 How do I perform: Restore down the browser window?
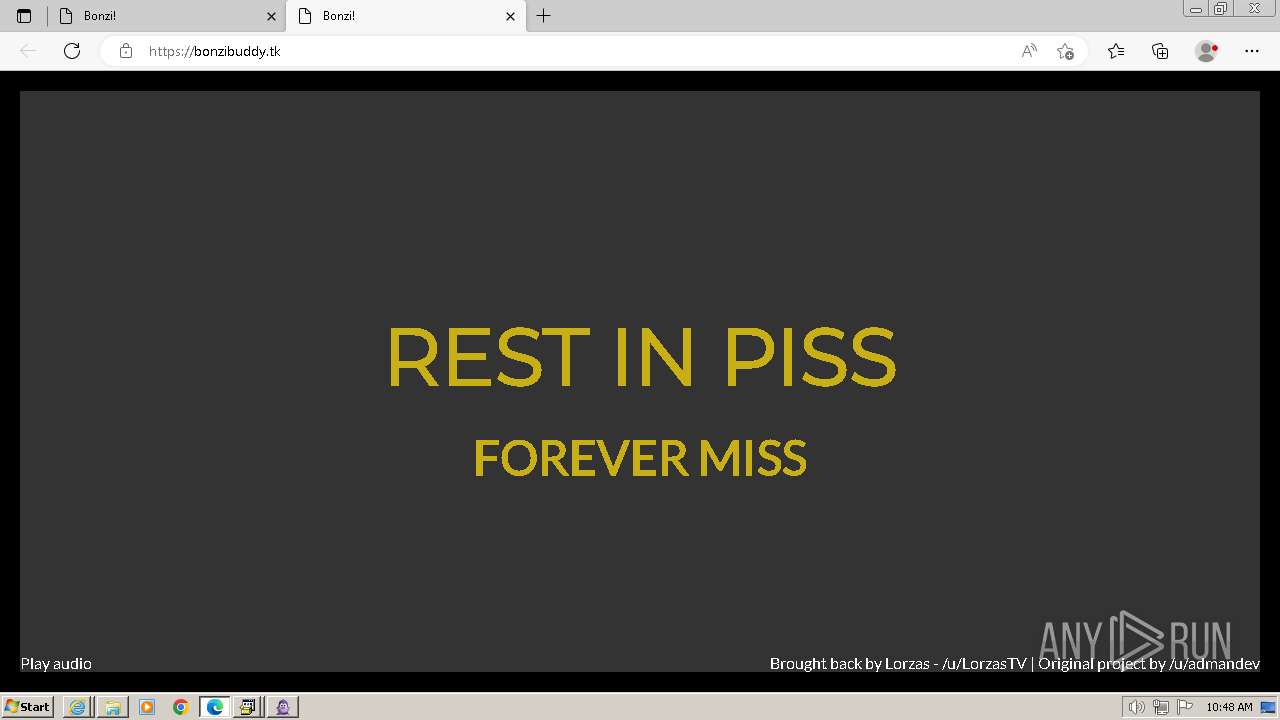pos(1221,9)
